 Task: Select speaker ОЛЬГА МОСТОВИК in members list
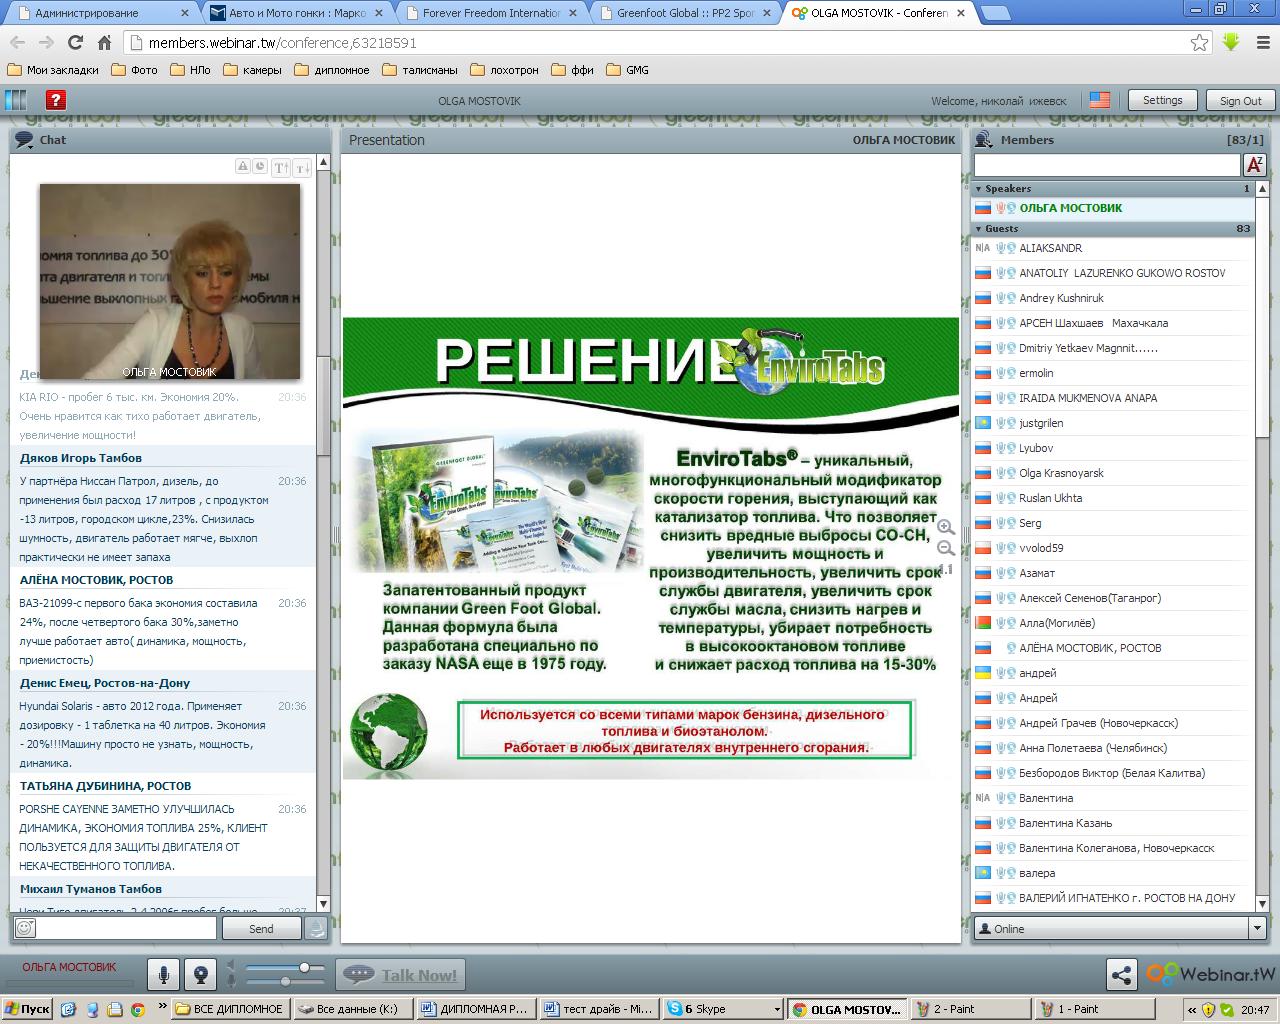[1114, 208]
